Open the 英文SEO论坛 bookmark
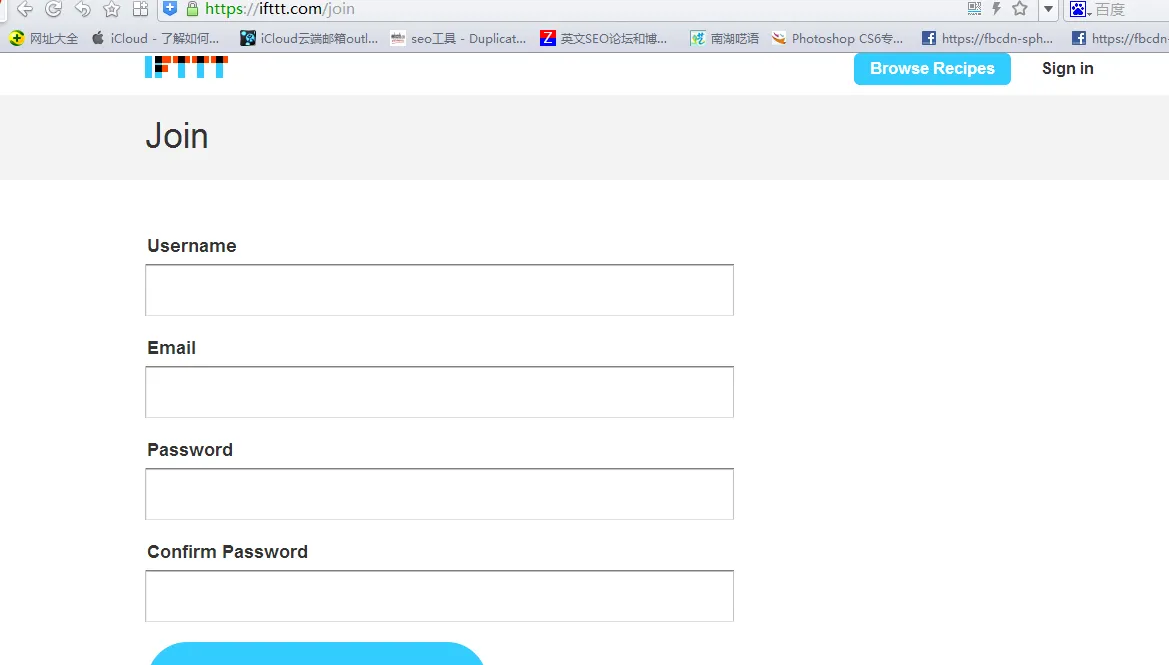Viewport: 1169px width, 665px height. pos(604,38)
